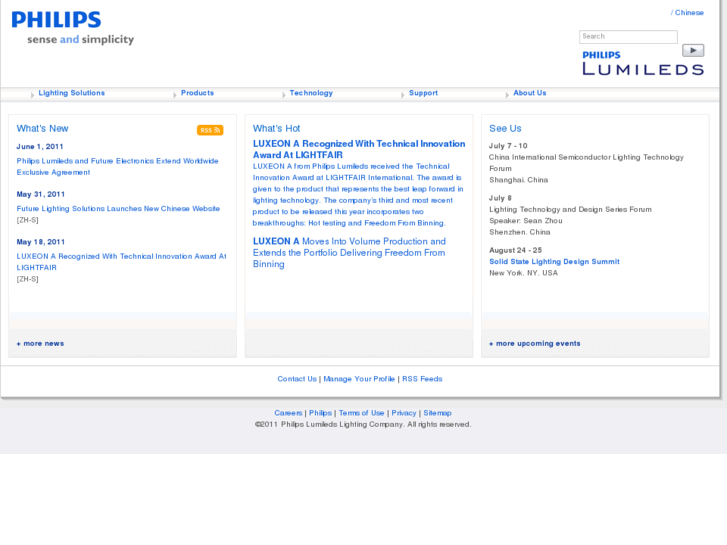The image size is (727, 545).
Task: Open the Technology menu
Action: (x=311, y=93)
